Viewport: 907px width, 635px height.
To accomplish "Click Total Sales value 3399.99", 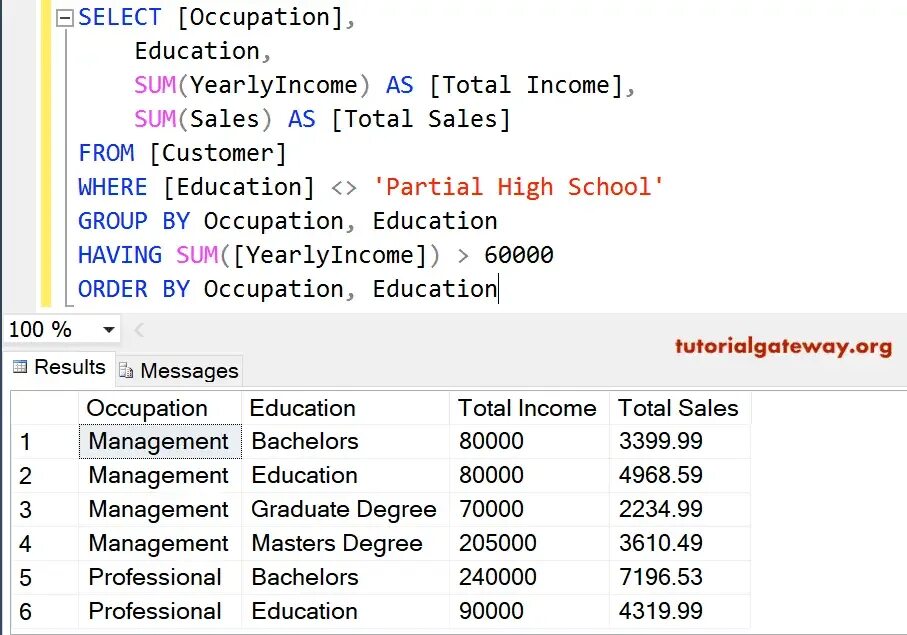I will [680, 442].
